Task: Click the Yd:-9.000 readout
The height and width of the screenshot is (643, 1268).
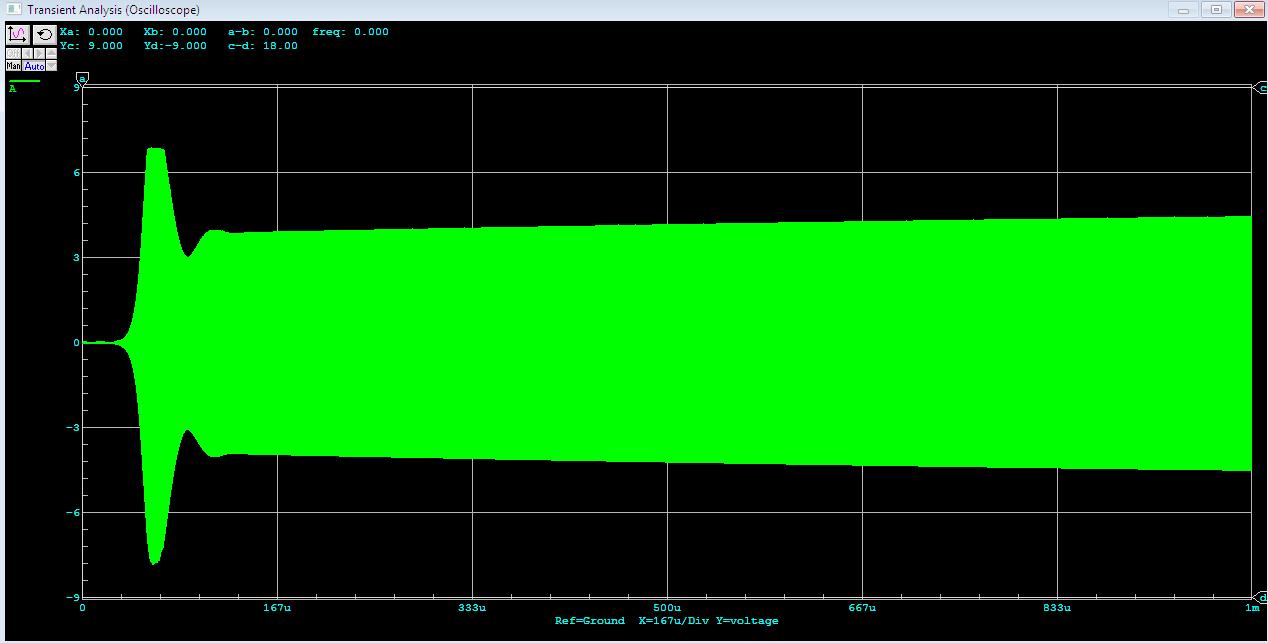Action: 175,46
